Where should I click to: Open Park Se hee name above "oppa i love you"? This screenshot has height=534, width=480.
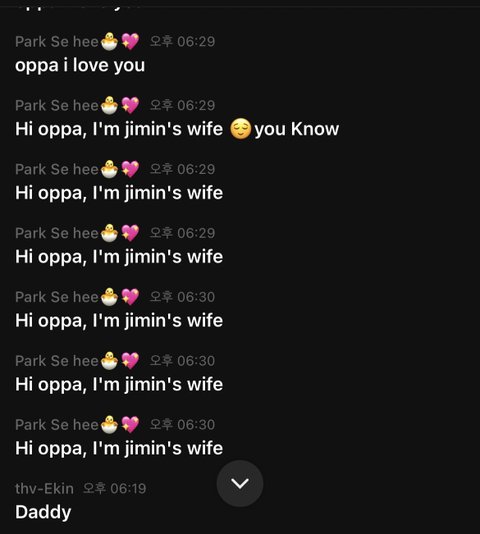pyautogui.click(x=57, y=42)
